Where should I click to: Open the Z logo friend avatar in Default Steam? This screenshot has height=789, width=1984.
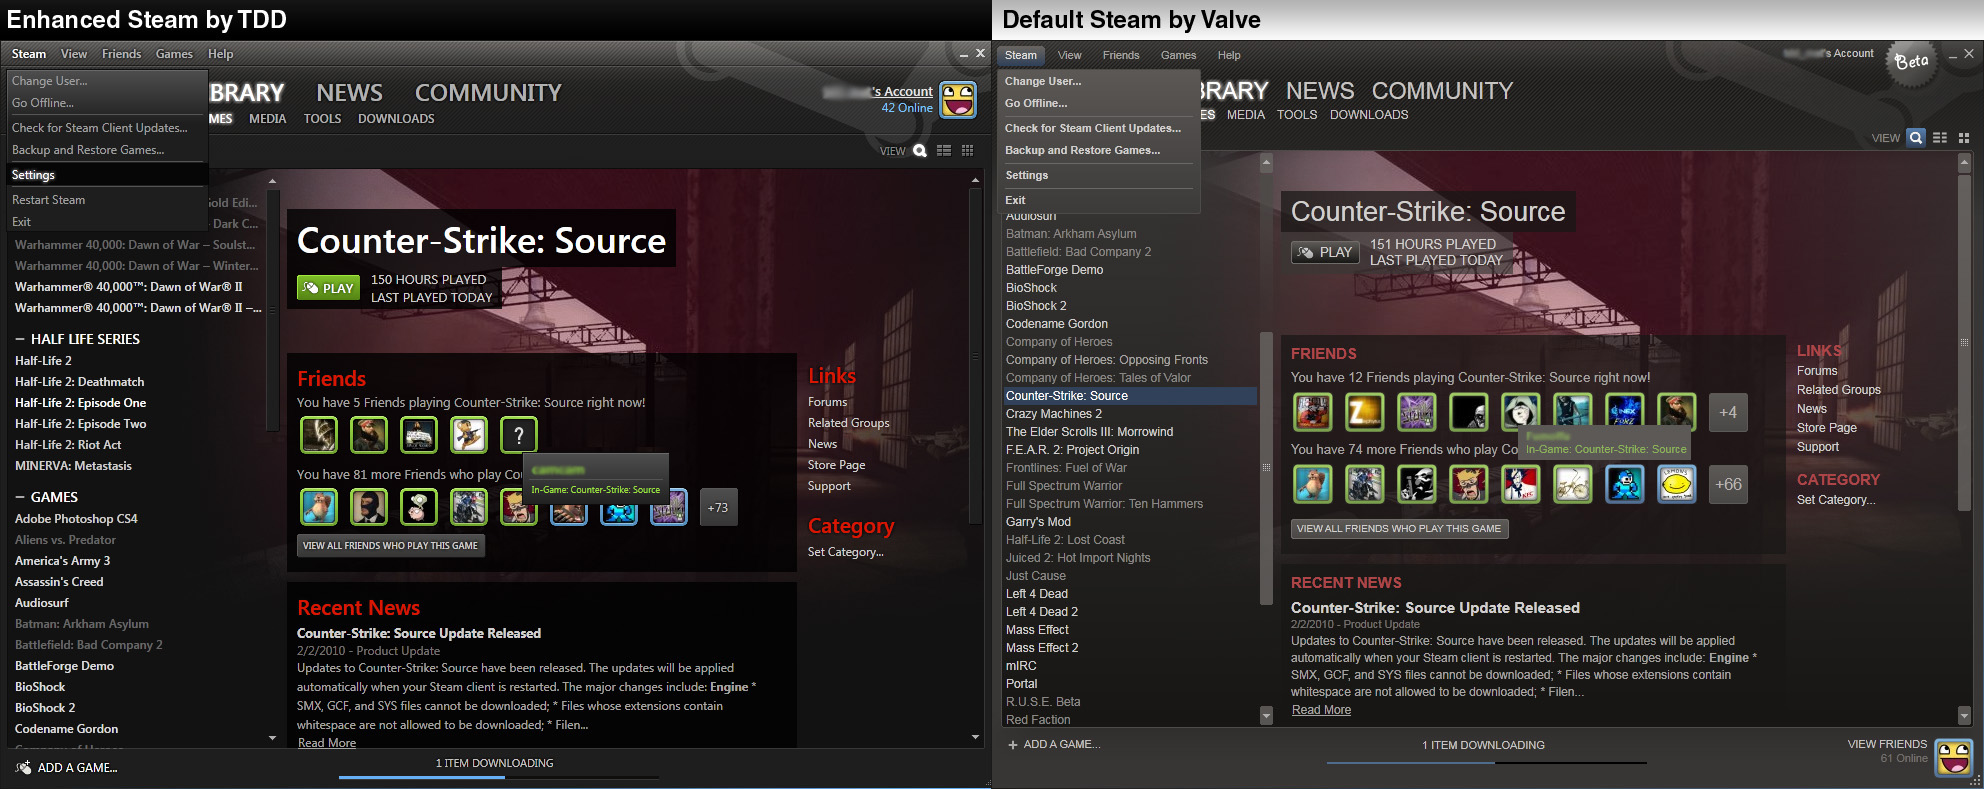pyautogui.click(x=1365, y=412)
